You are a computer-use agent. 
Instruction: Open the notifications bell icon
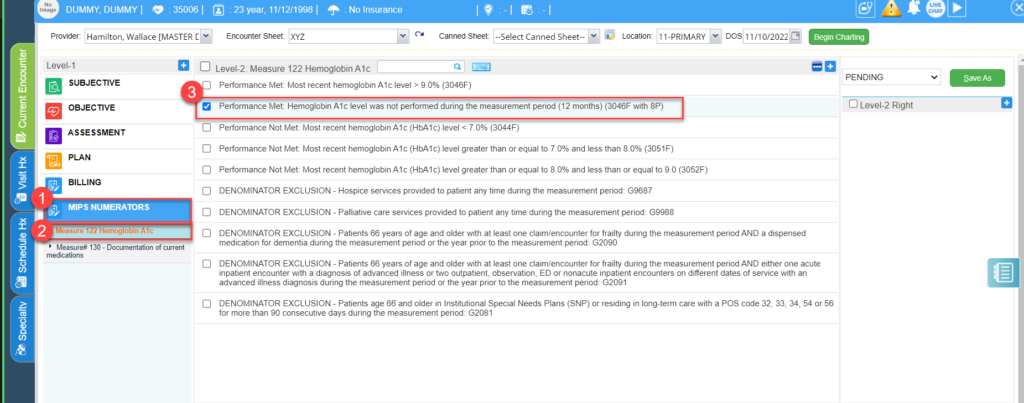[914, 8]
